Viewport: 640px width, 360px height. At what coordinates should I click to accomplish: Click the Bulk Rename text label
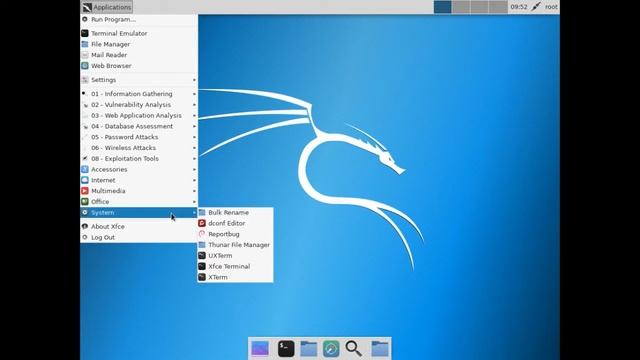pos(228,213)
